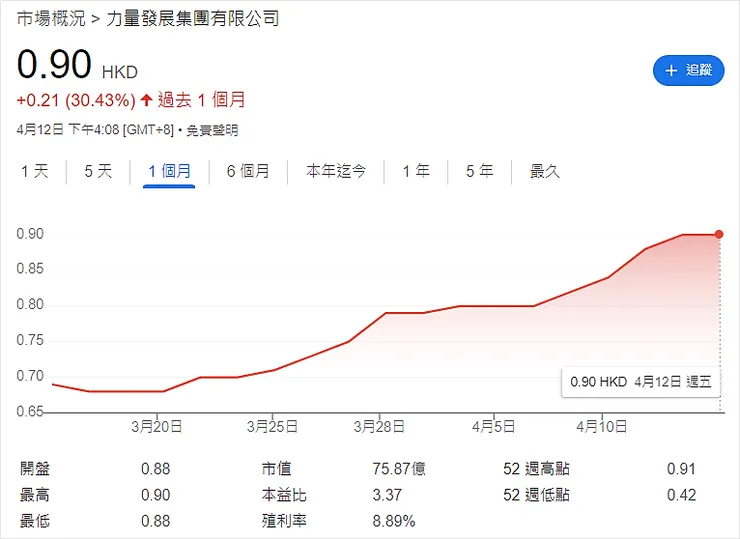Select the 5 年 time range tab
The width and height of the screenshot is (740, 539).
(x=479, y=171)
